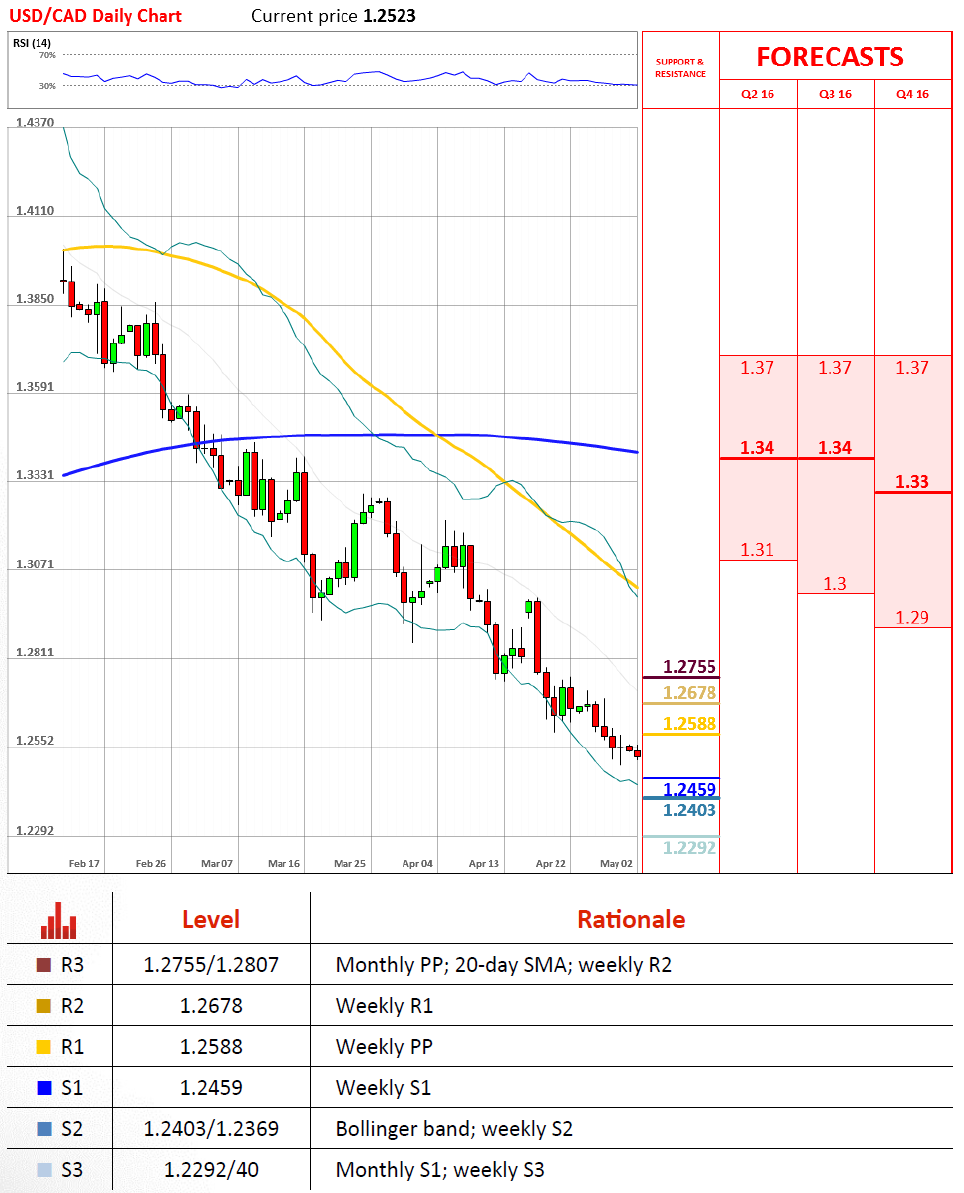
Task: Click the 1.2588 level table cell
Action: point(212,1047)
